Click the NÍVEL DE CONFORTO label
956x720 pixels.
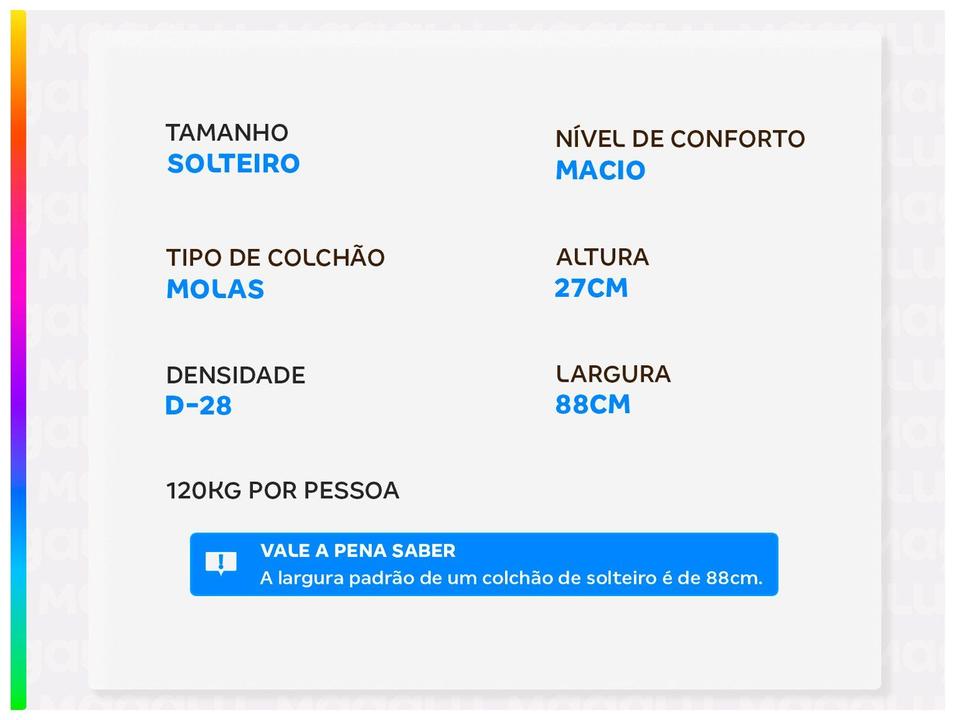(680, 139)
